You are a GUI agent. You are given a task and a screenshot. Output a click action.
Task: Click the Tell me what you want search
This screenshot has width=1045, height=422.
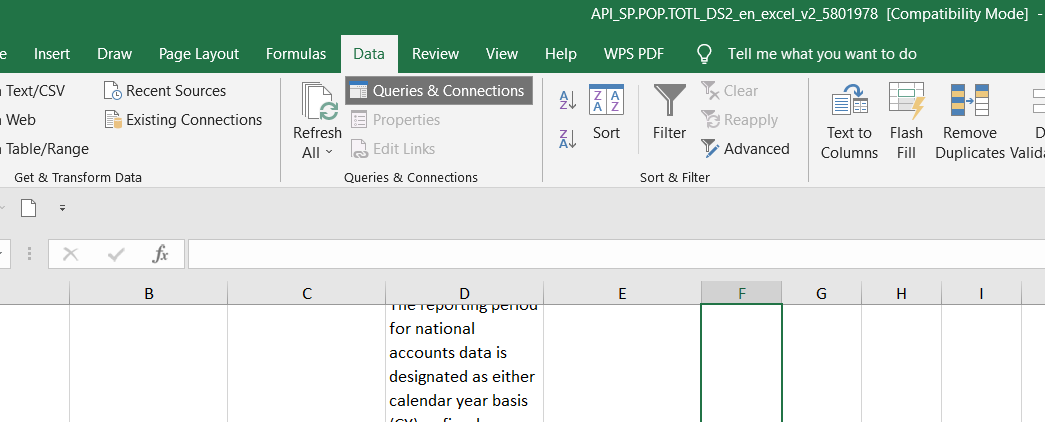click(x=821, y=54)
